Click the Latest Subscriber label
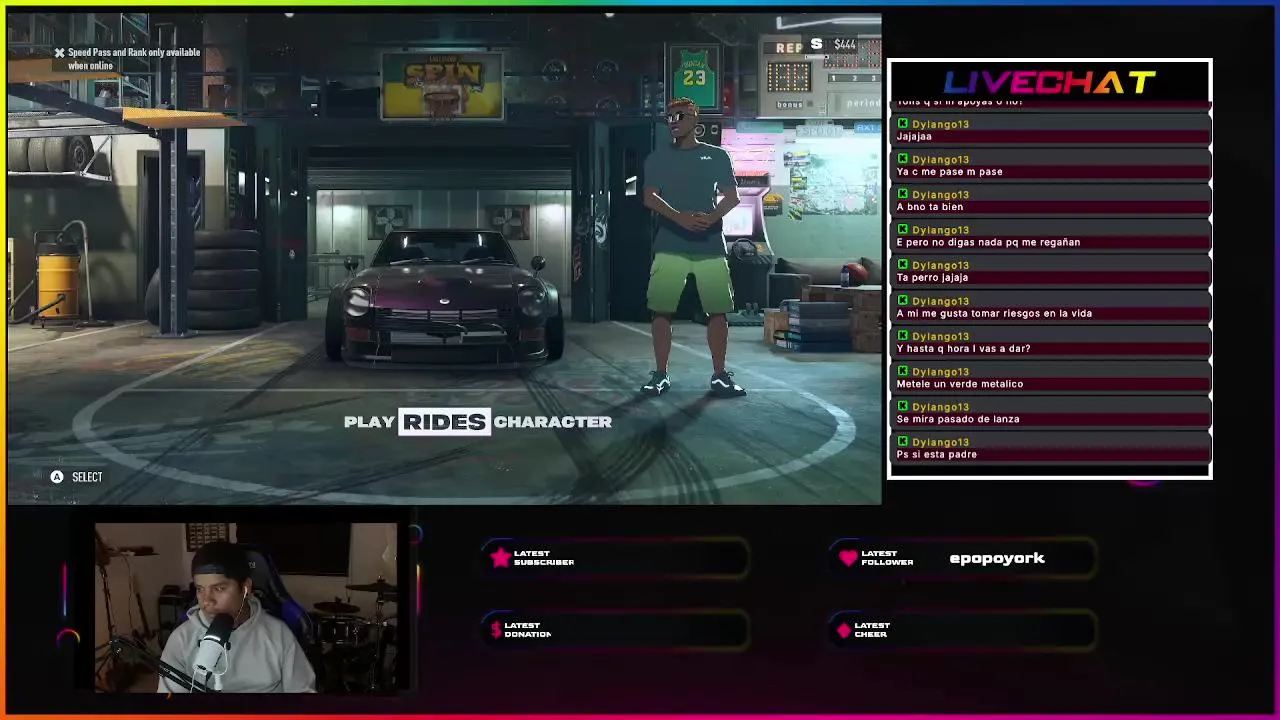 pyautogui.click(x=543, y=558)
